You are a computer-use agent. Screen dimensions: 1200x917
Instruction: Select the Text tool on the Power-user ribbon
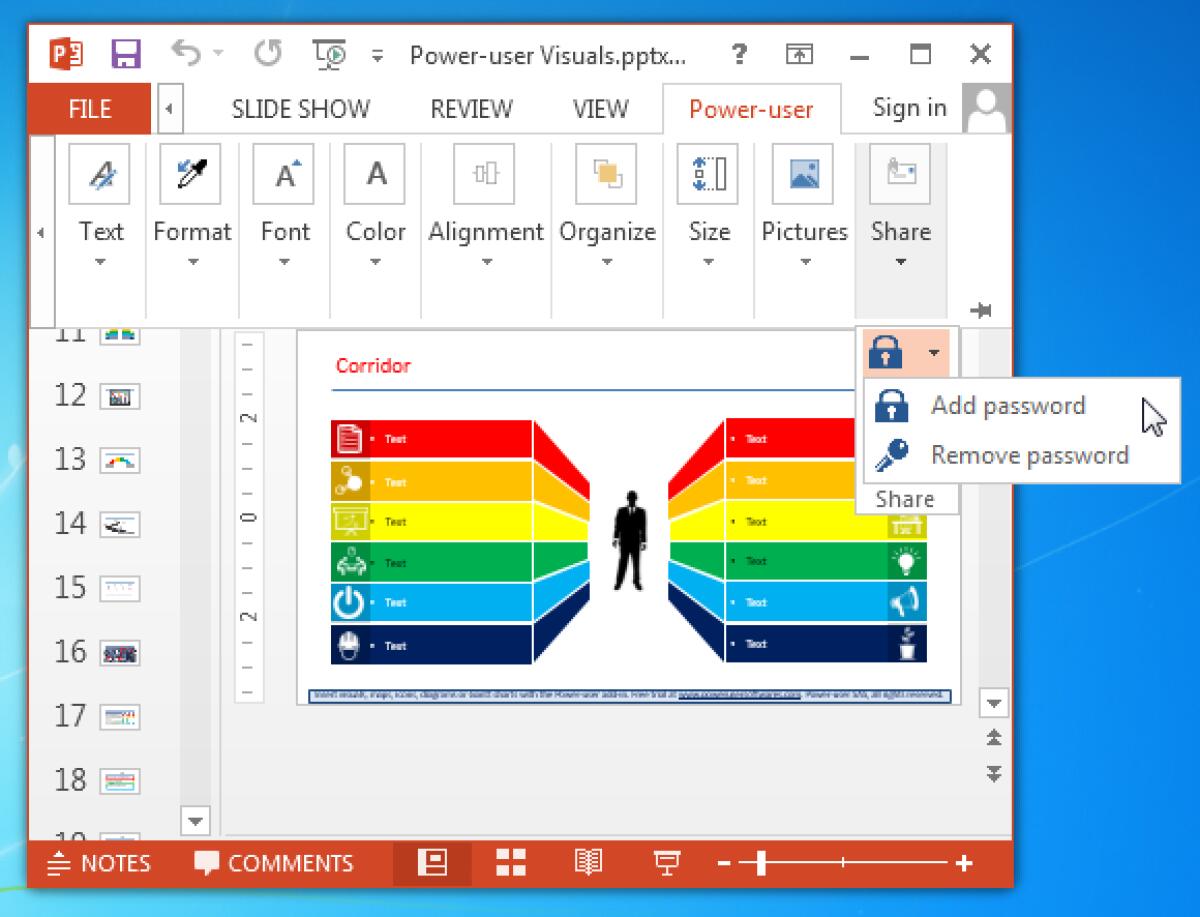(100, 174)
